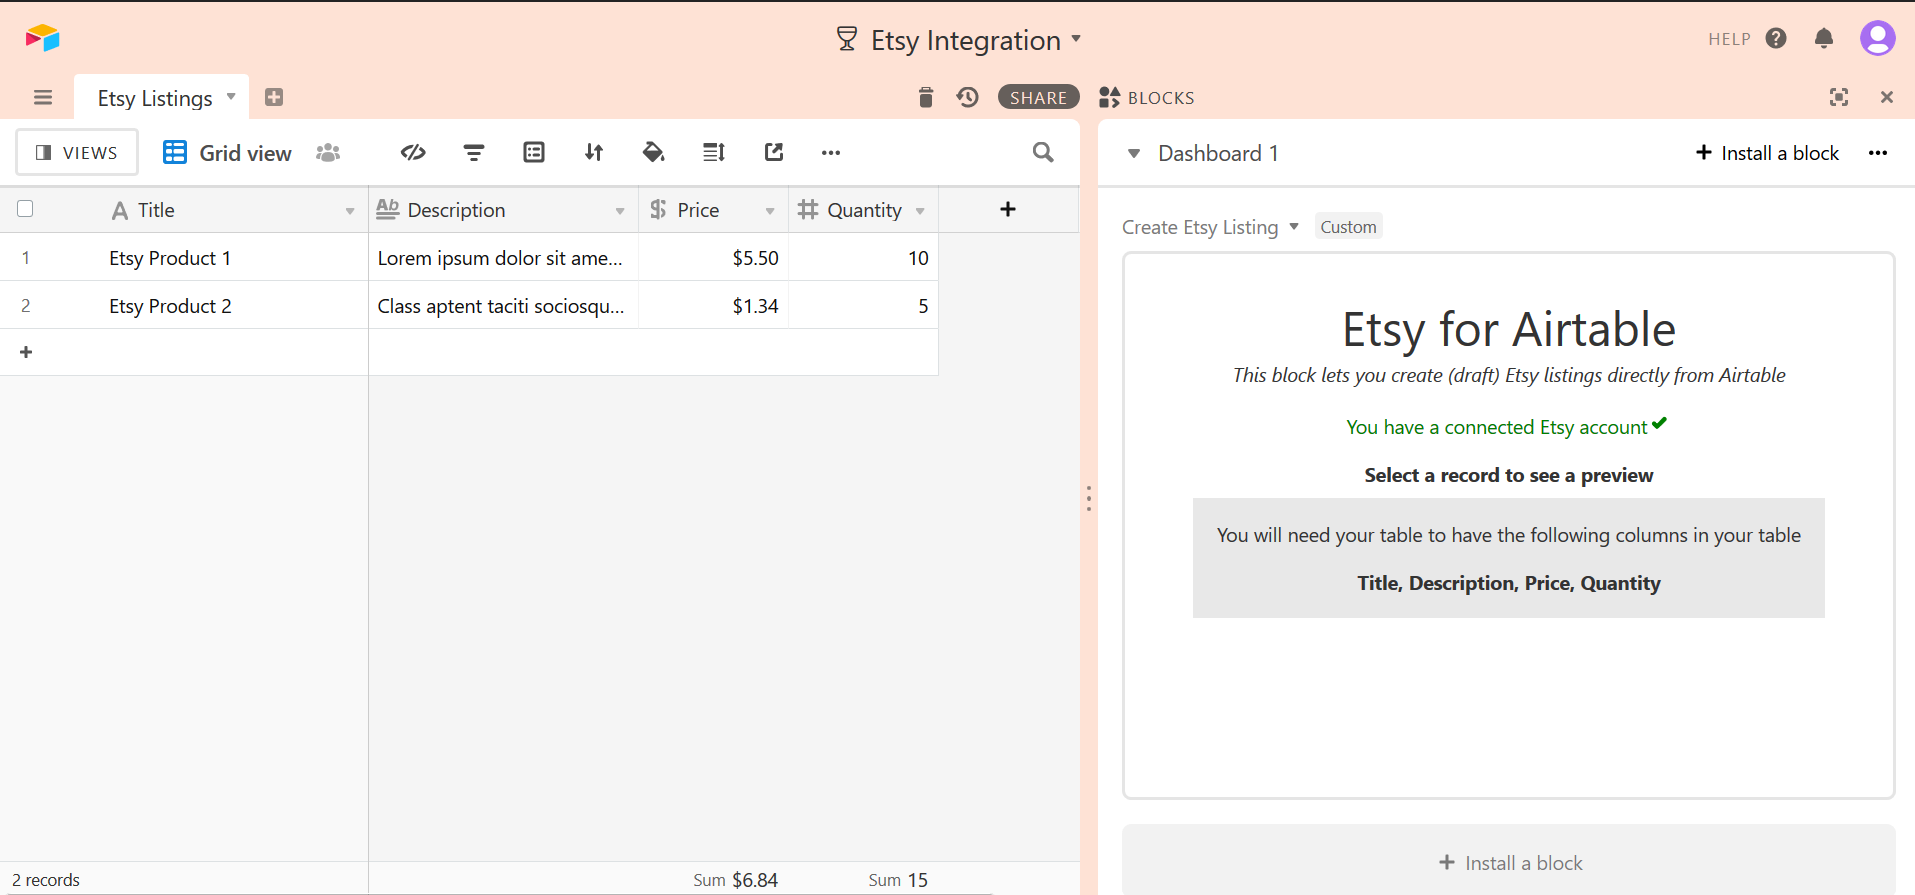Open the row color paint bucket
This screenshot has width=1915, height=895.
[653, 152]
